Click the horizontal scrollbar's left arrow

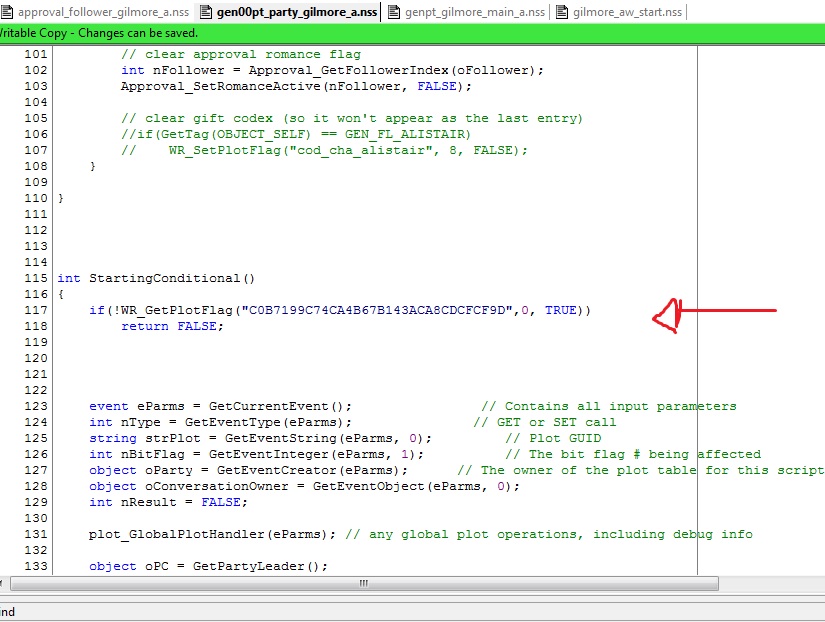3,583
